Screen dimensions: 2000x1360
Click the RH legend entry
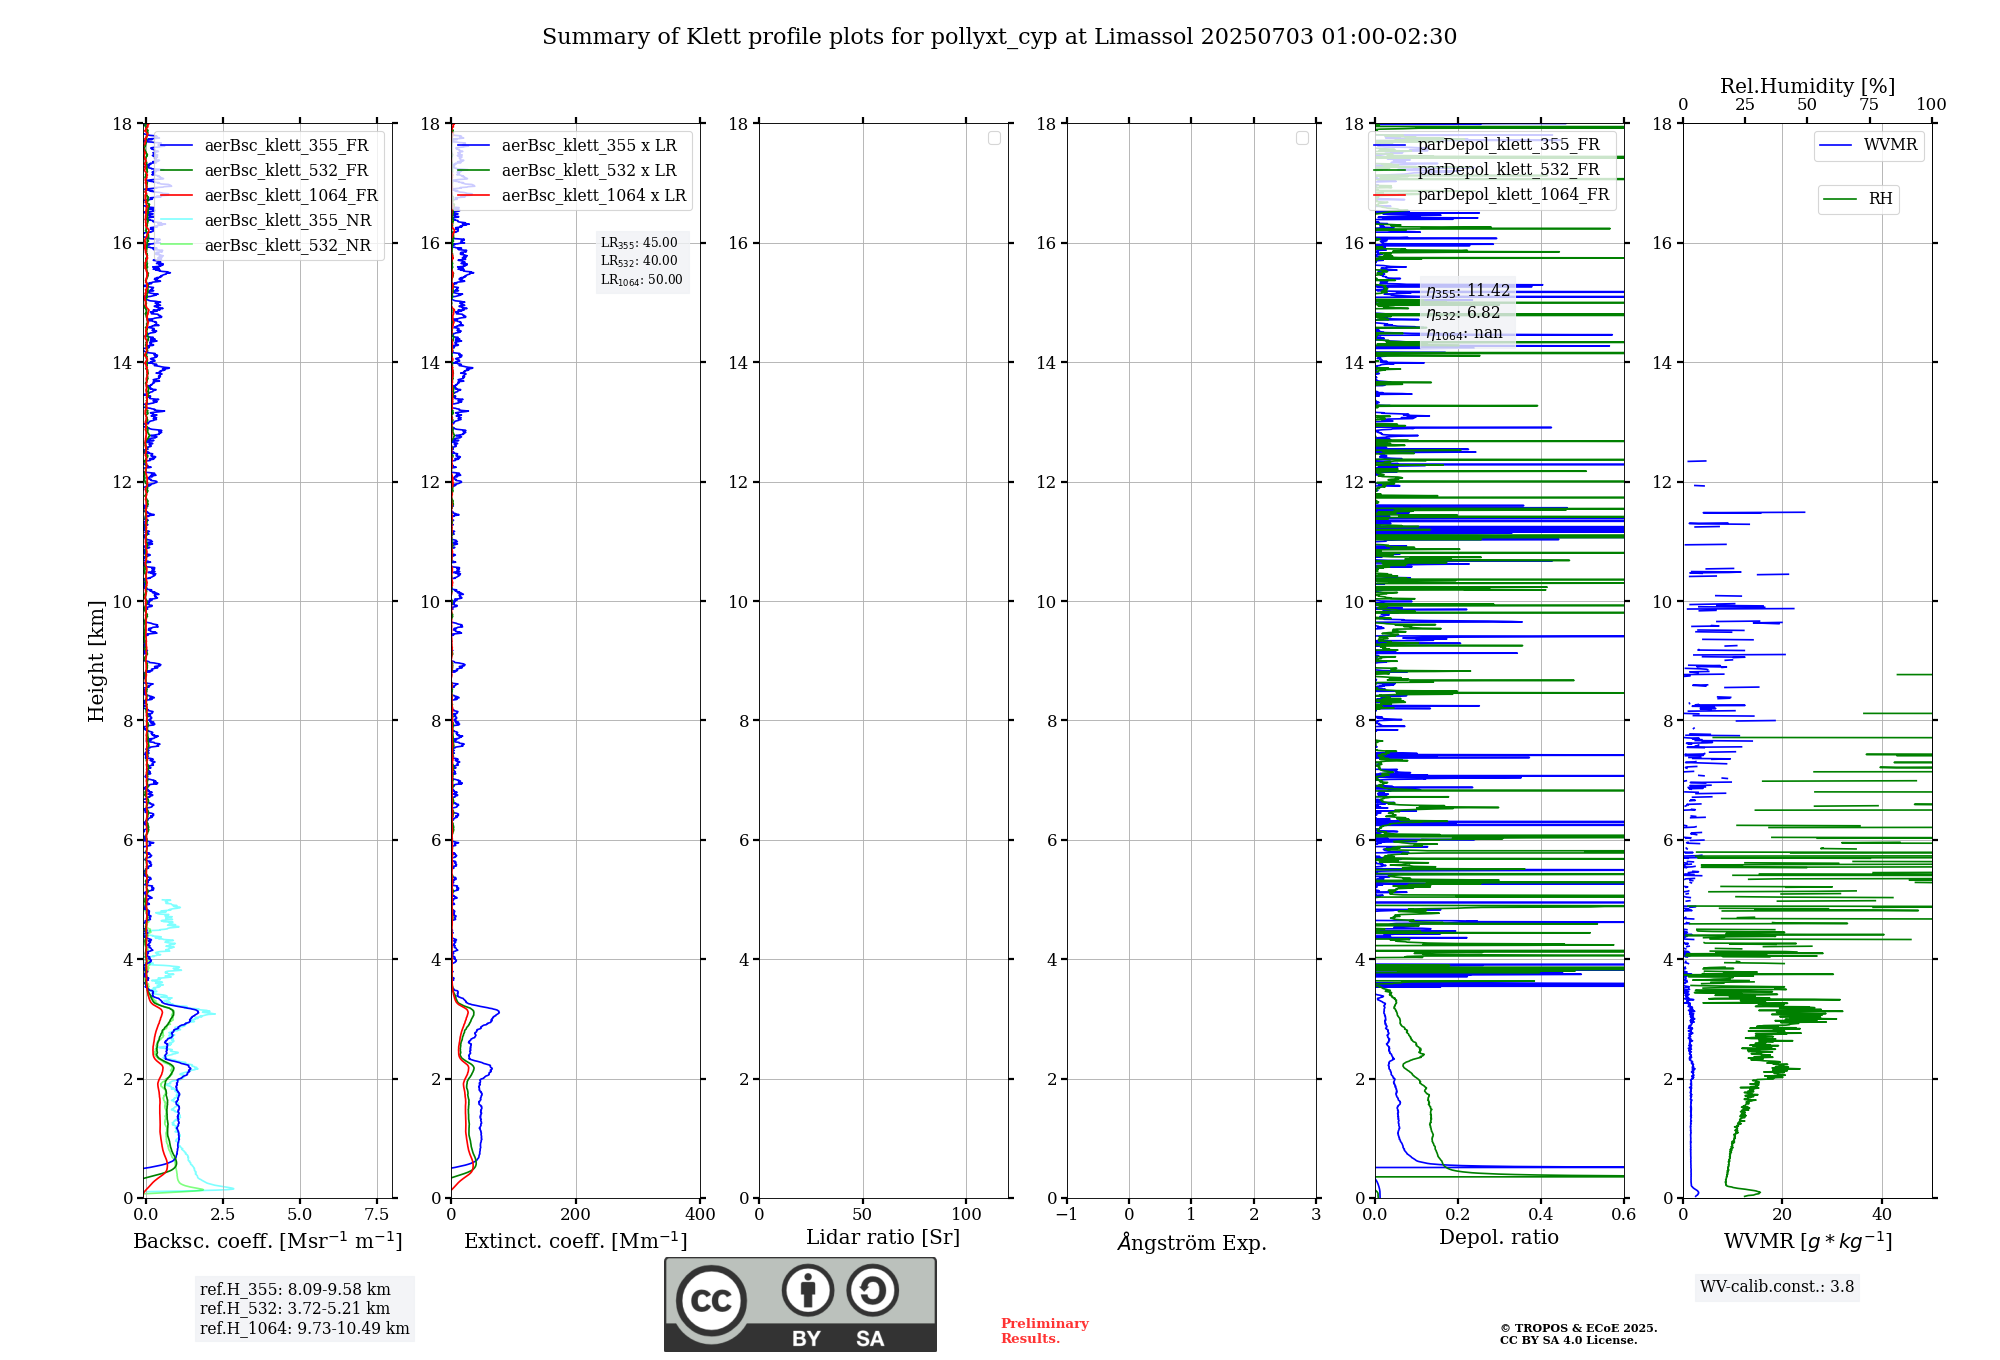(x=1858, y=199)
